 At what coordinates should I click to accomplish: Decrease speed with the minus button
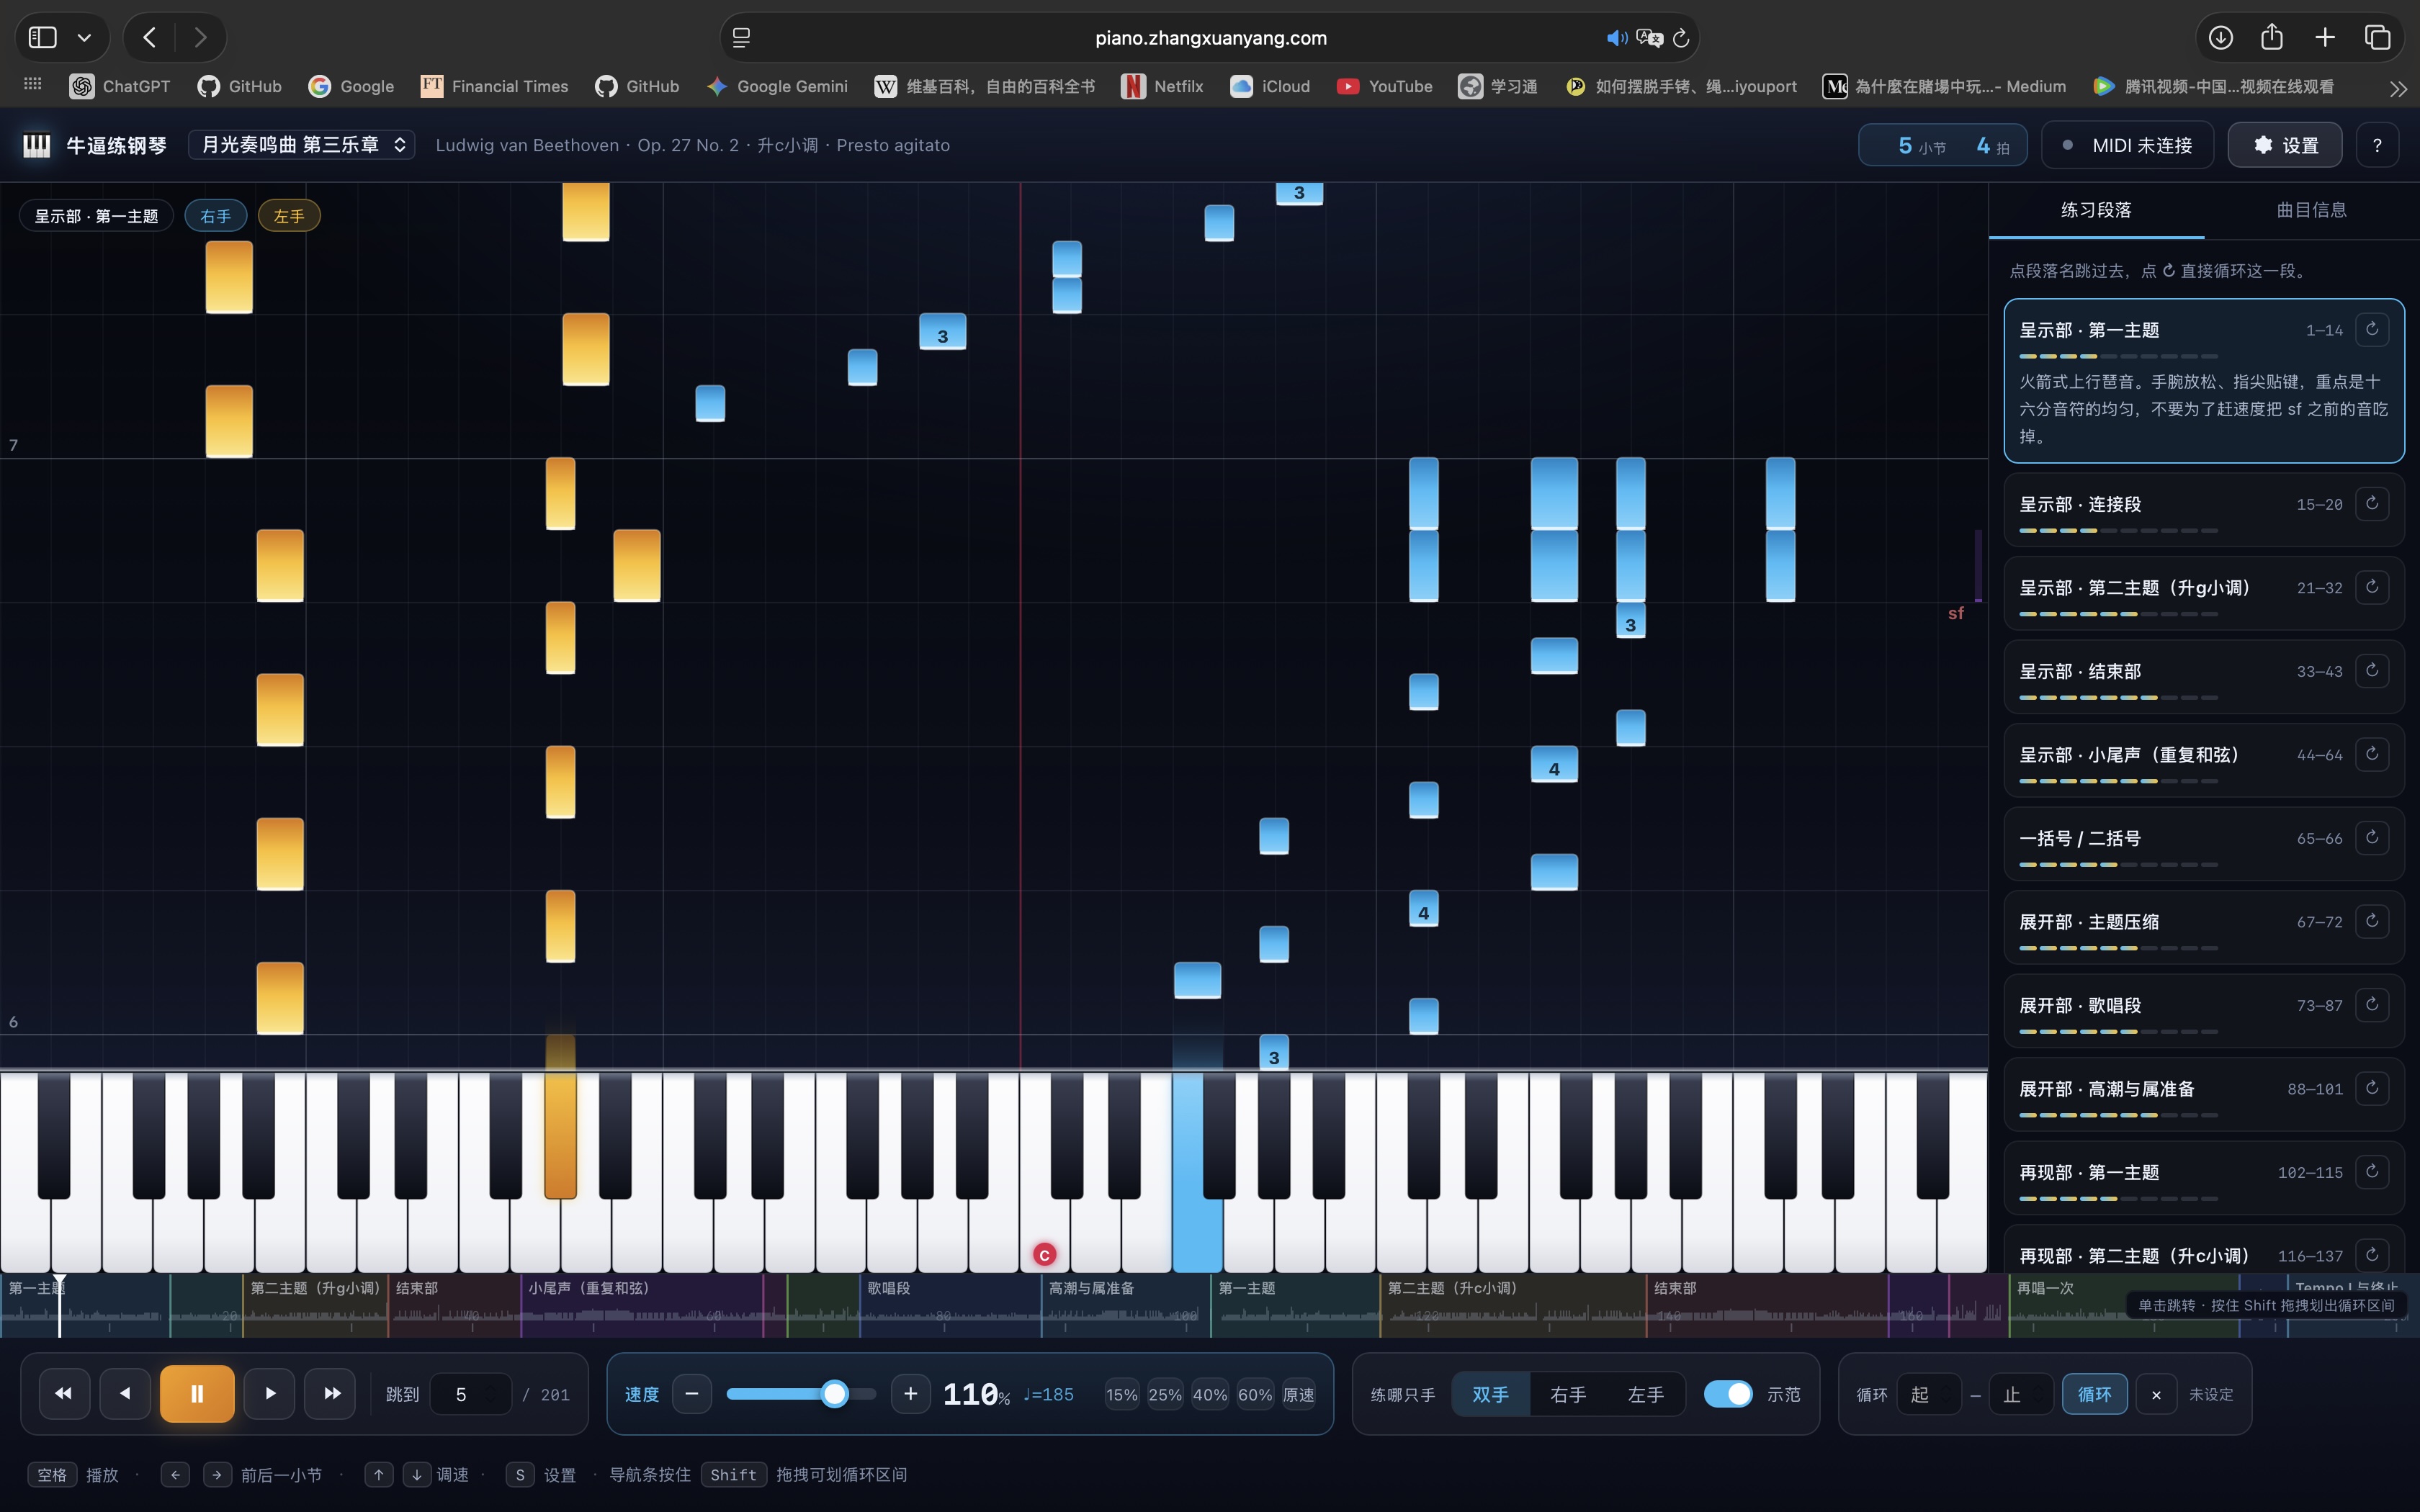[x=691, y=1393]
